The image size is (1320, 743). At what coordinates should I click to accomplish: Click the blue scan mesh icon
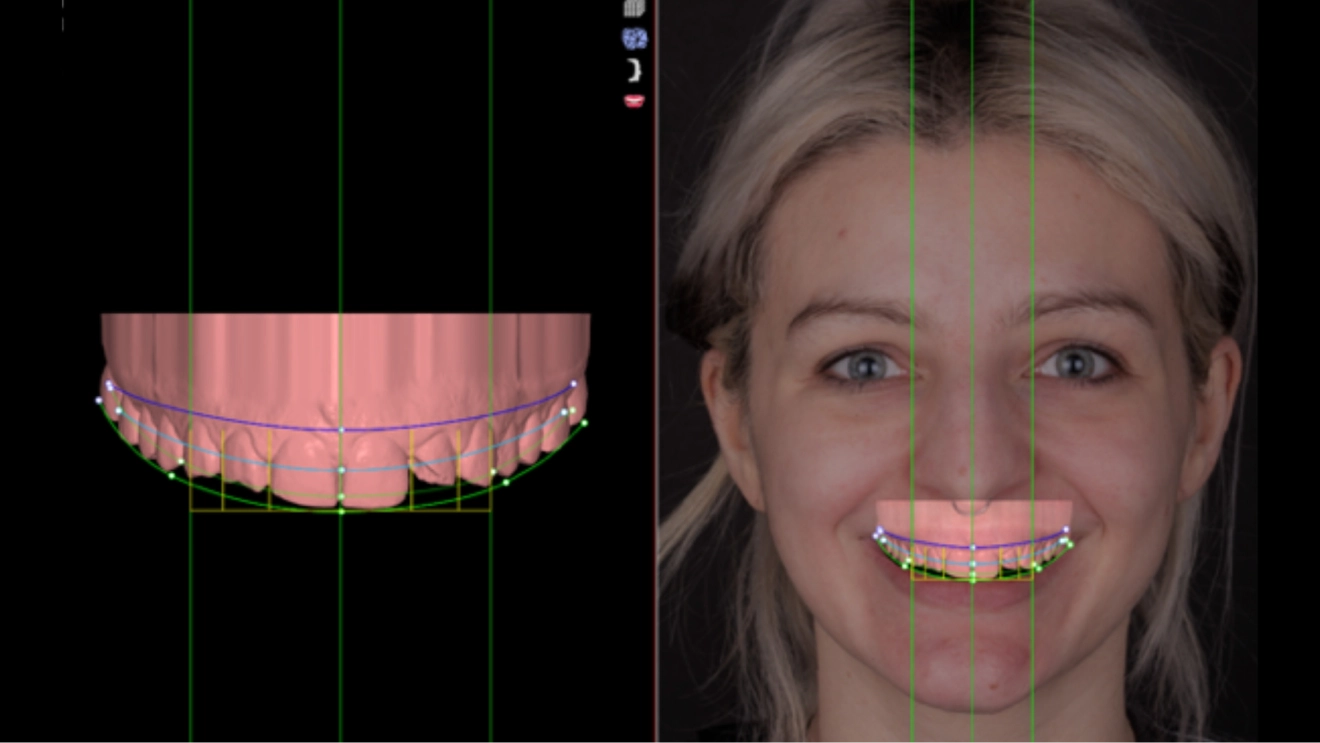click(x=634, y=39)
